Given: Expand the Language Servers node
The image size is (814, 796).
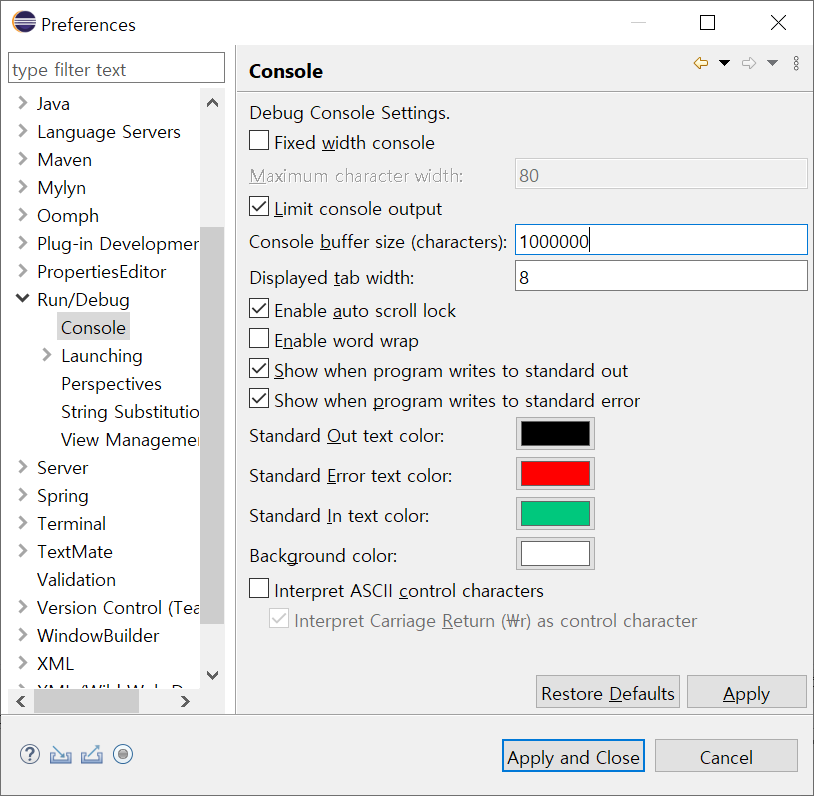Looking at the screenshot, I should pos(22,131).
